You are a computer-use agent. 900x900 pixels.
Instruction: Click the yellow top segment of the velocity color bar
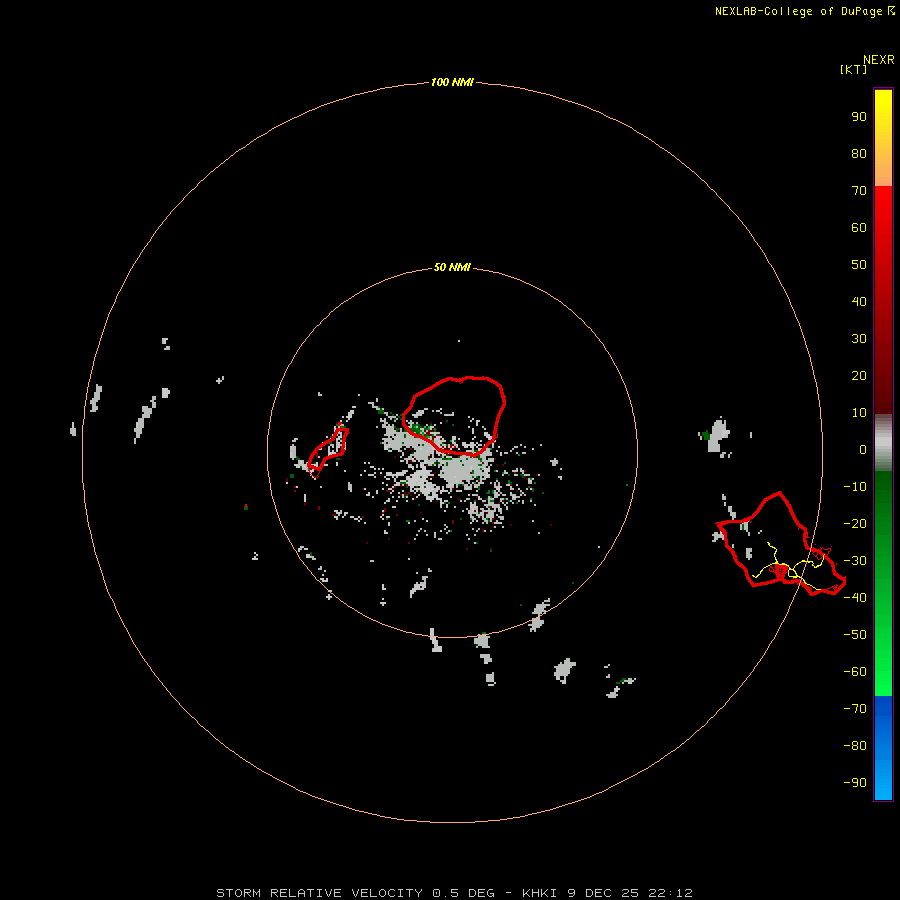click(883, 138)
